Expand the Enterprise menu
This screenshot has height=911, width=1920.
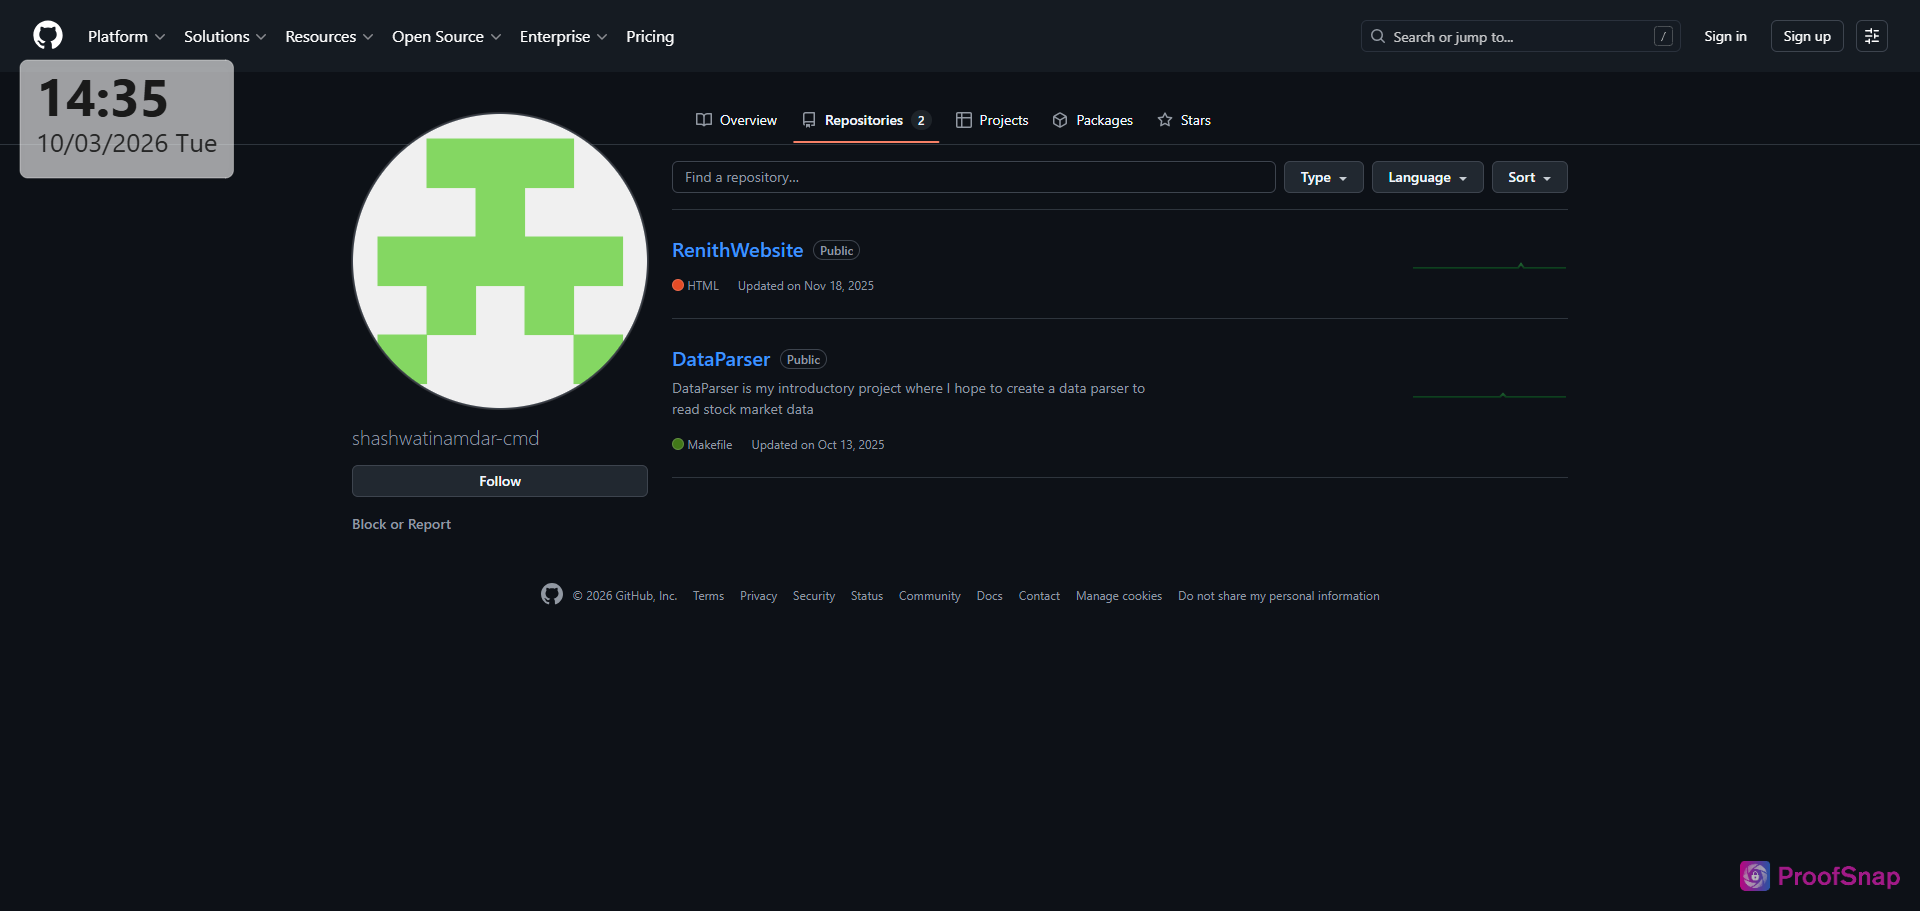563,36
